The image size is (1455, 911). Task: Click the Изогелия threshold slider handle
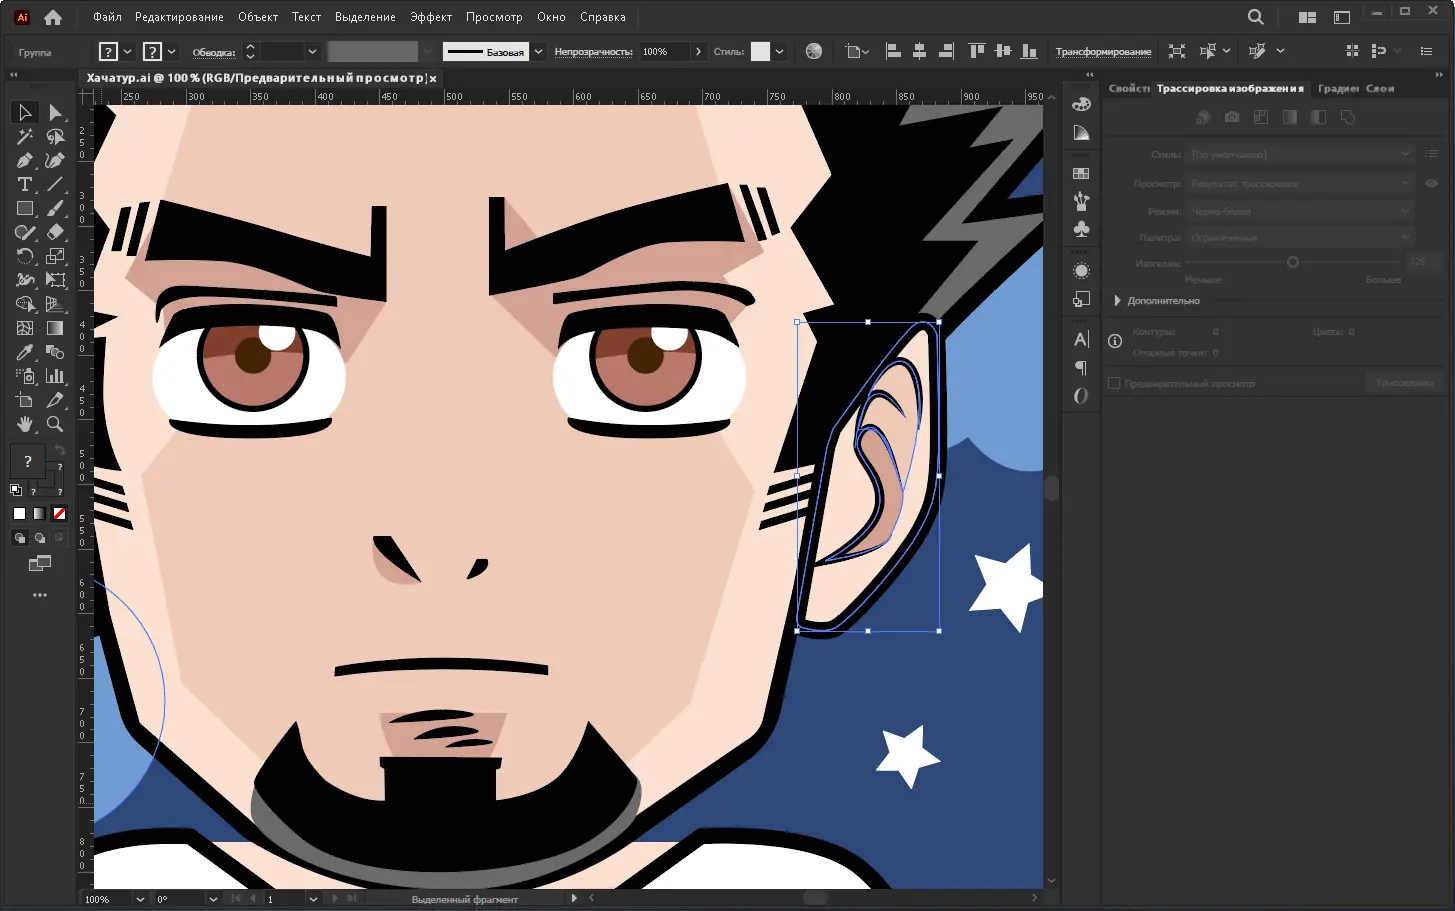(1292, 262)
